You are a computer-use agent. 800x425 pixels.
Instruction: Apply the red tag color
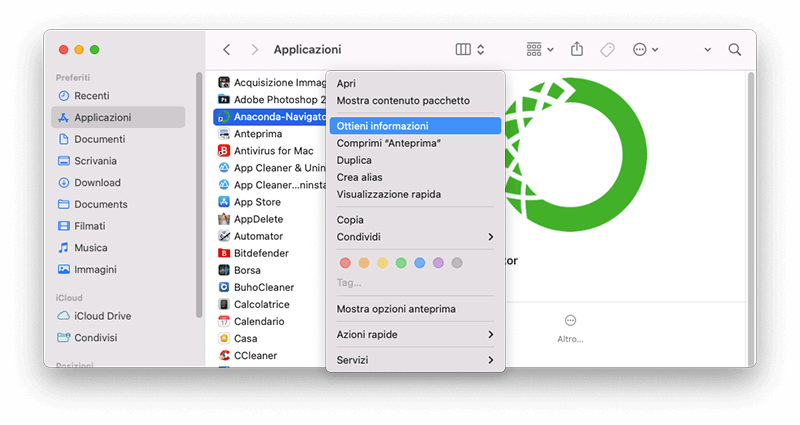tap(345, 263)
